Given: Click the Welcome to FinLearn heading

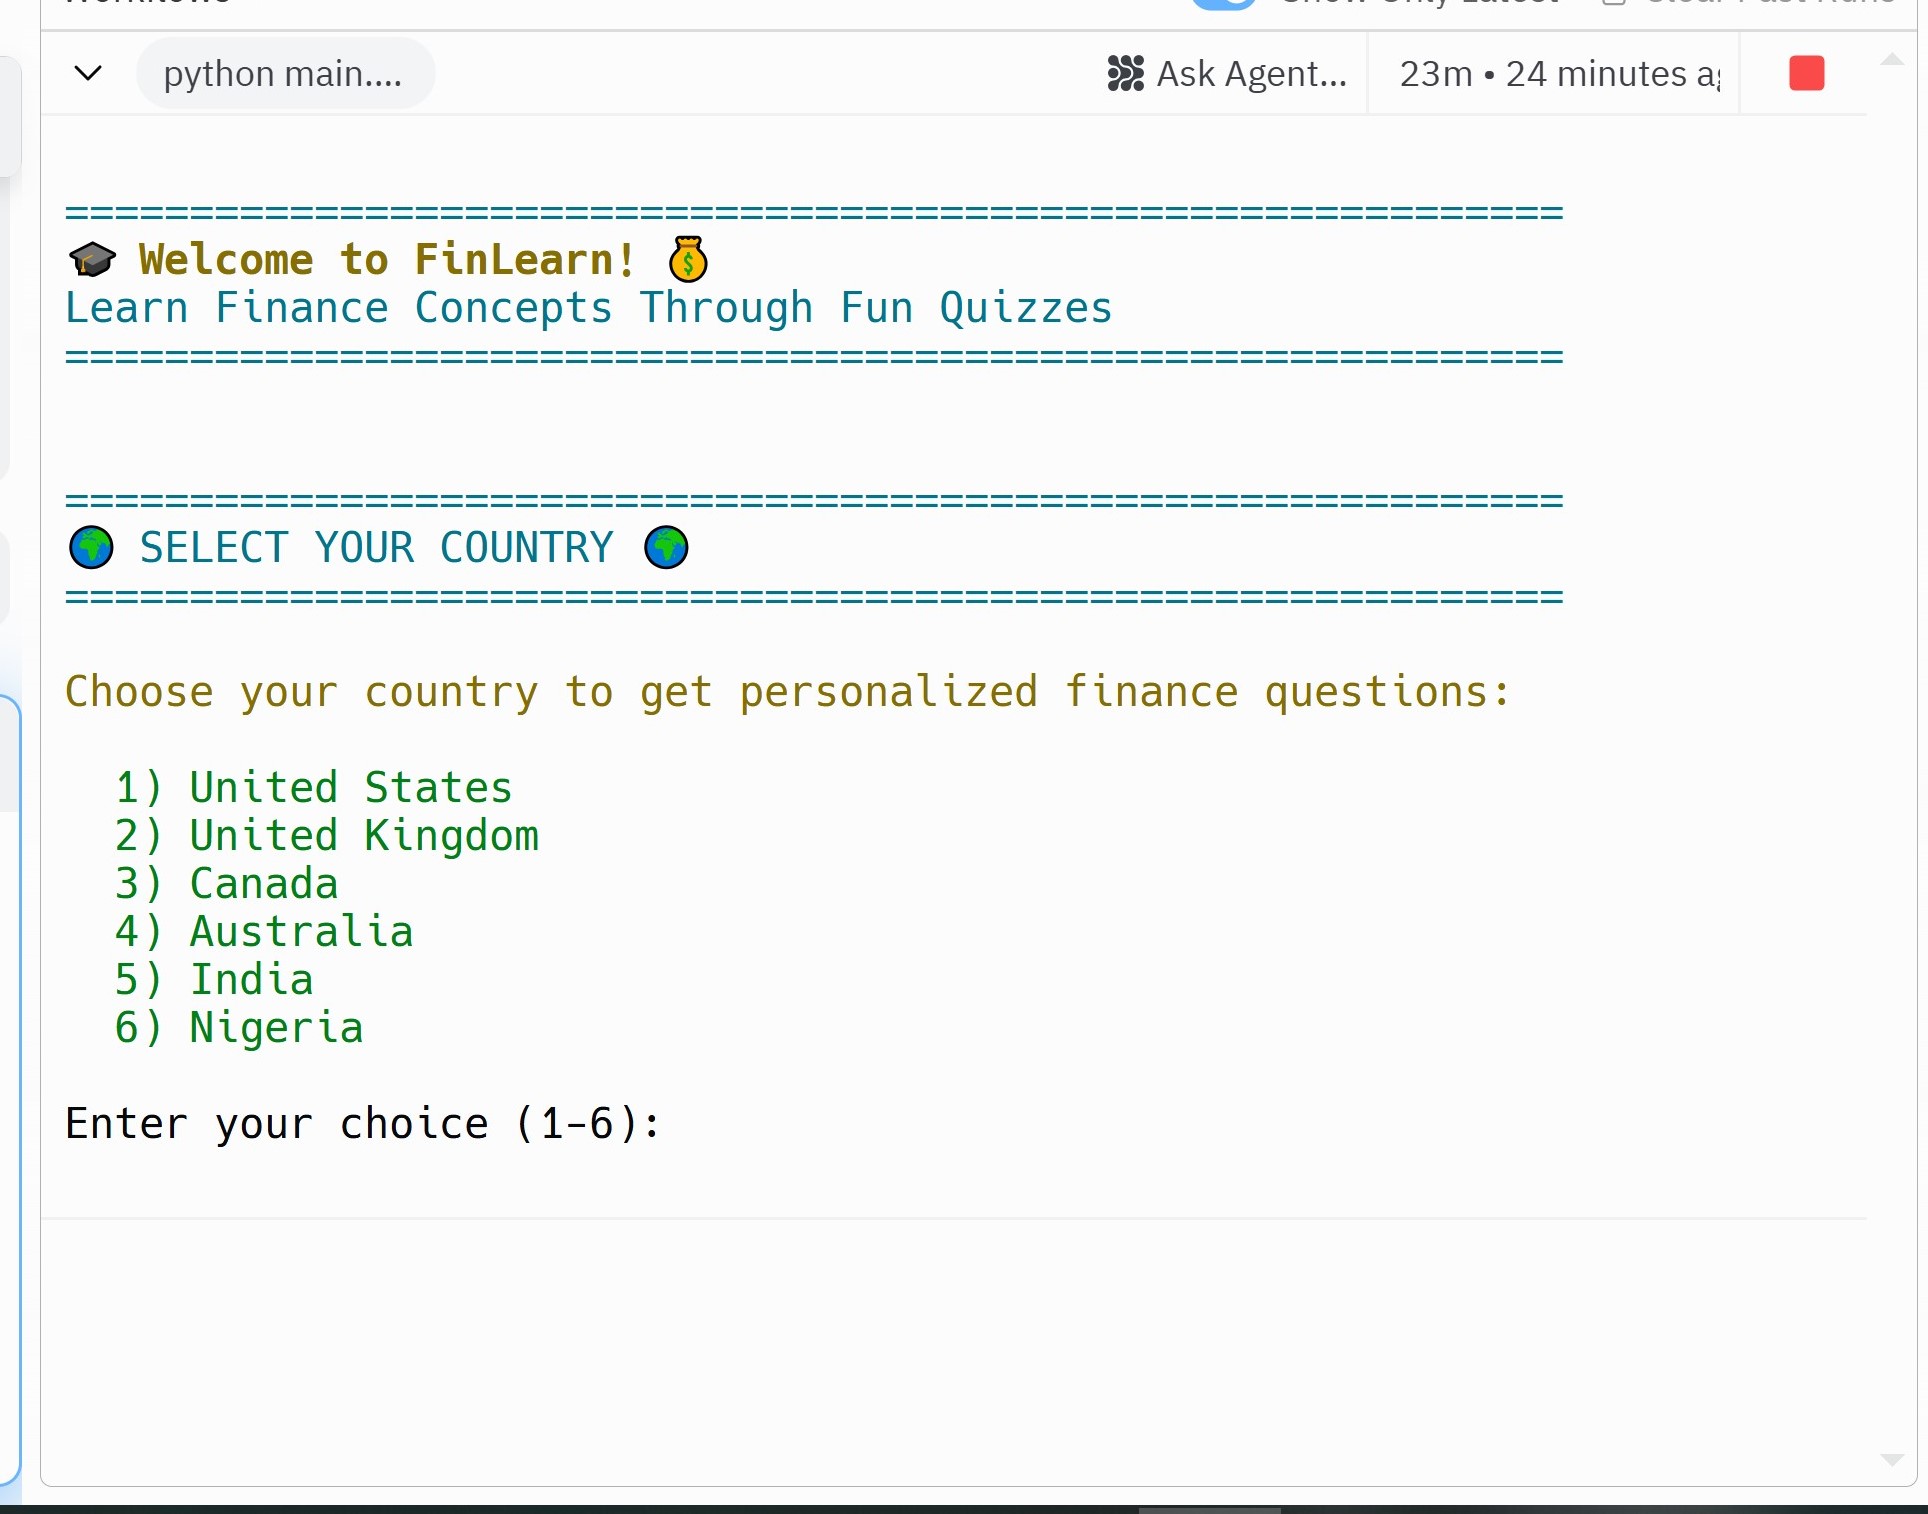Looking at the screenshot, I should (386, 260).
